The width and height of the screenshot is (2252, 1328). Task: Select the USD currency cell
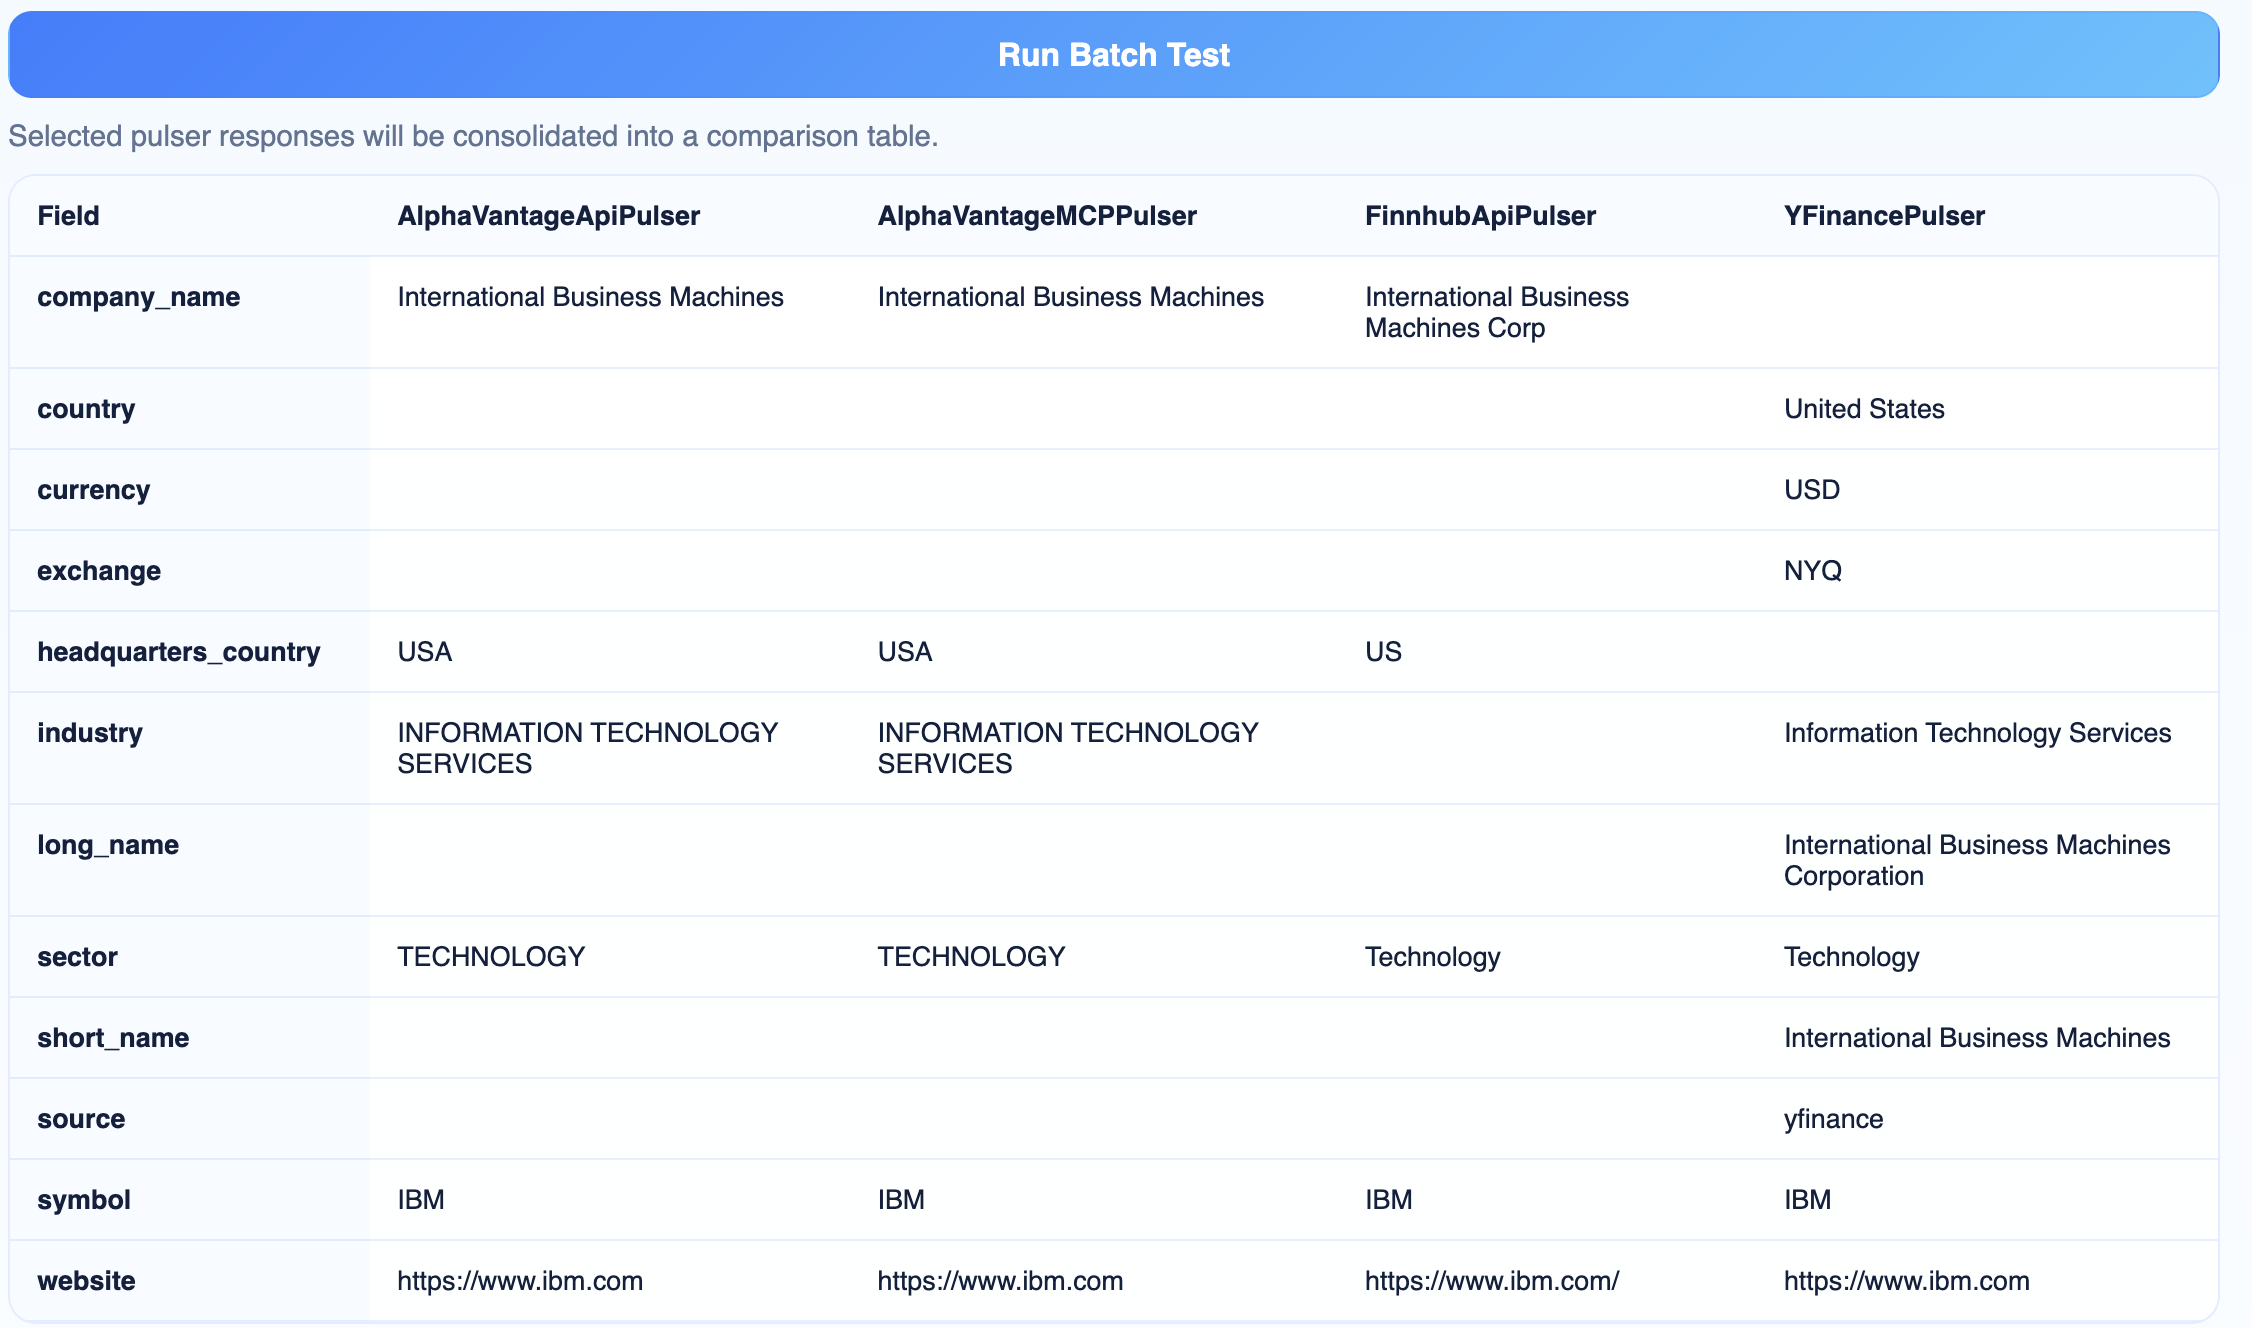tap(1811, 490)
